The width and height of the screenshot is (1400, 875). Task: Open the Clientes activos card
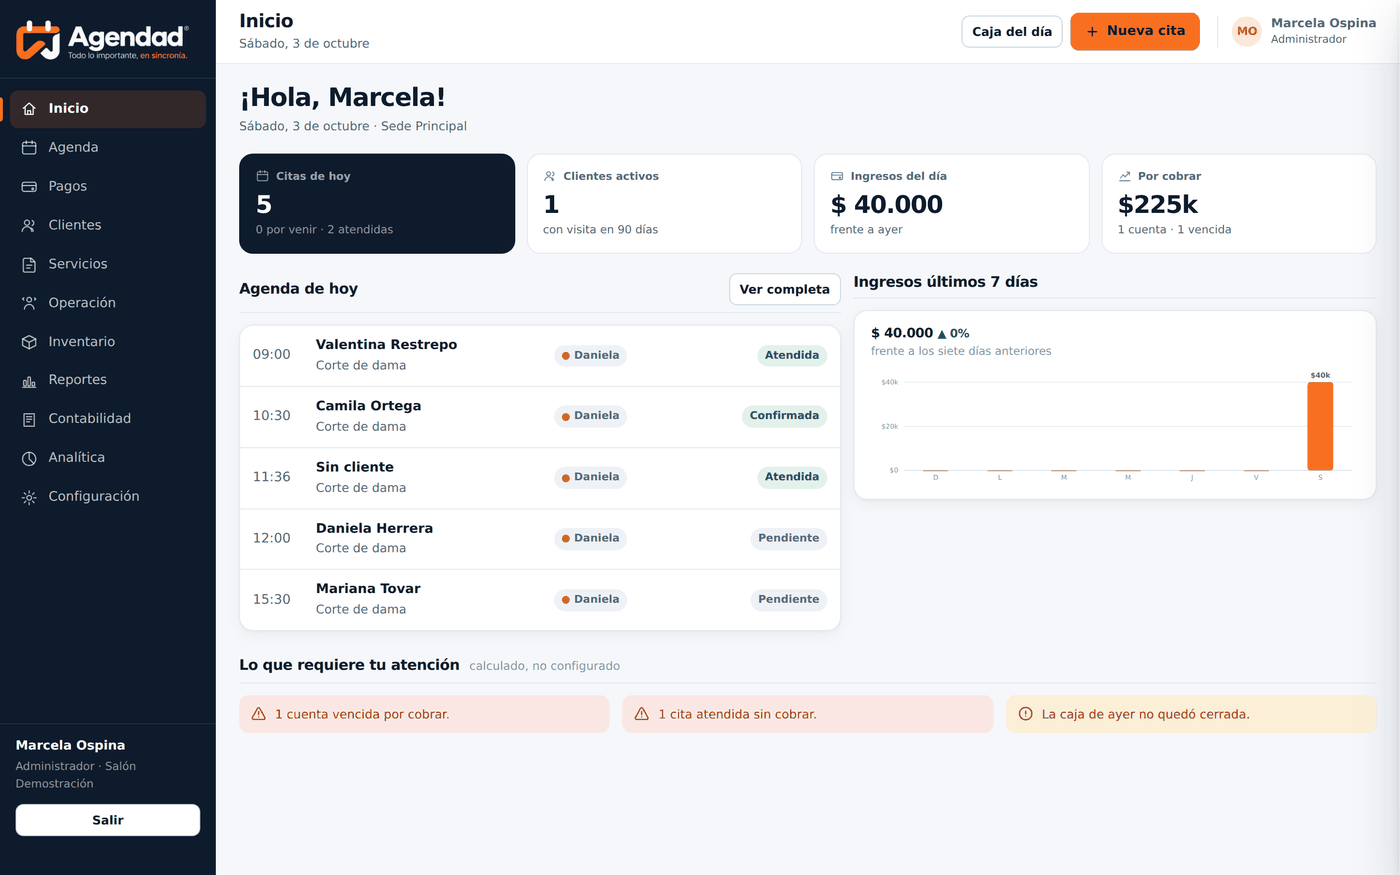pos(664,204)
